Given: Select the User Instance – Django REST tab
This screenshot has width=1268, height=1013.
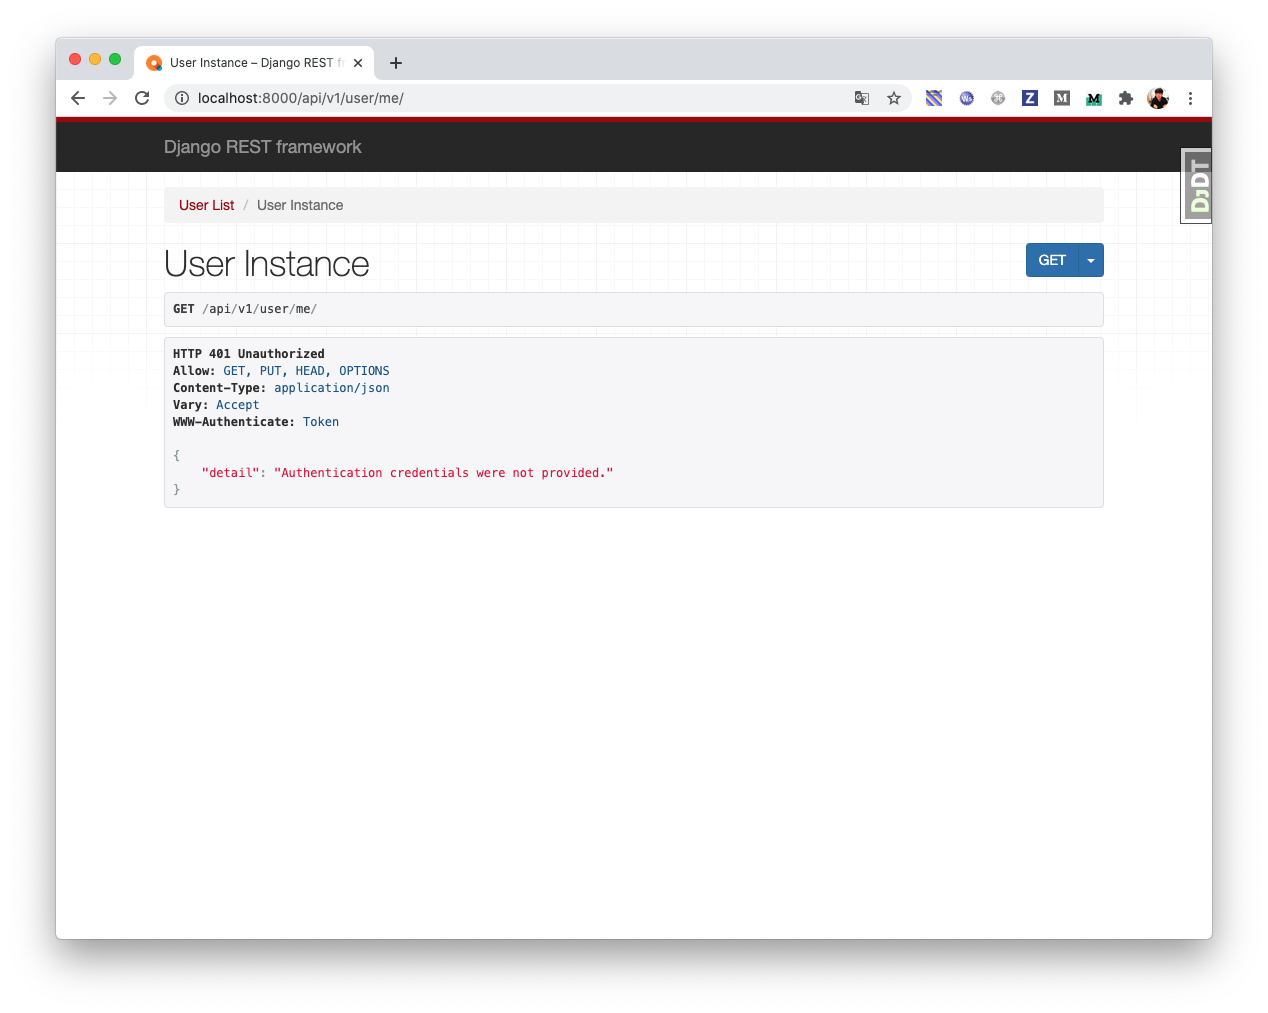Looking at the screenshot, I should click(x=254, y=62).
